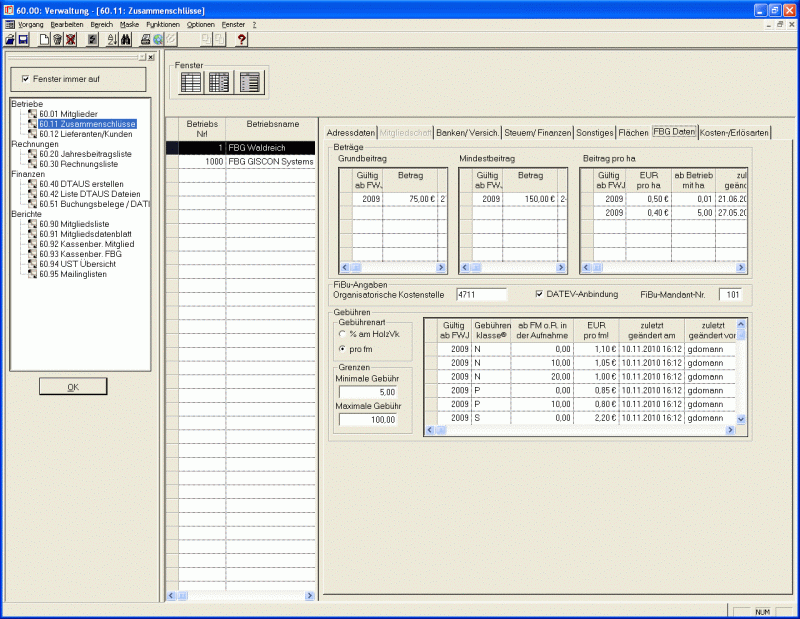Select the third Fenster layout icon
Image resolution: width=800 pixels, height=619 pixels.
pos(248,83)
